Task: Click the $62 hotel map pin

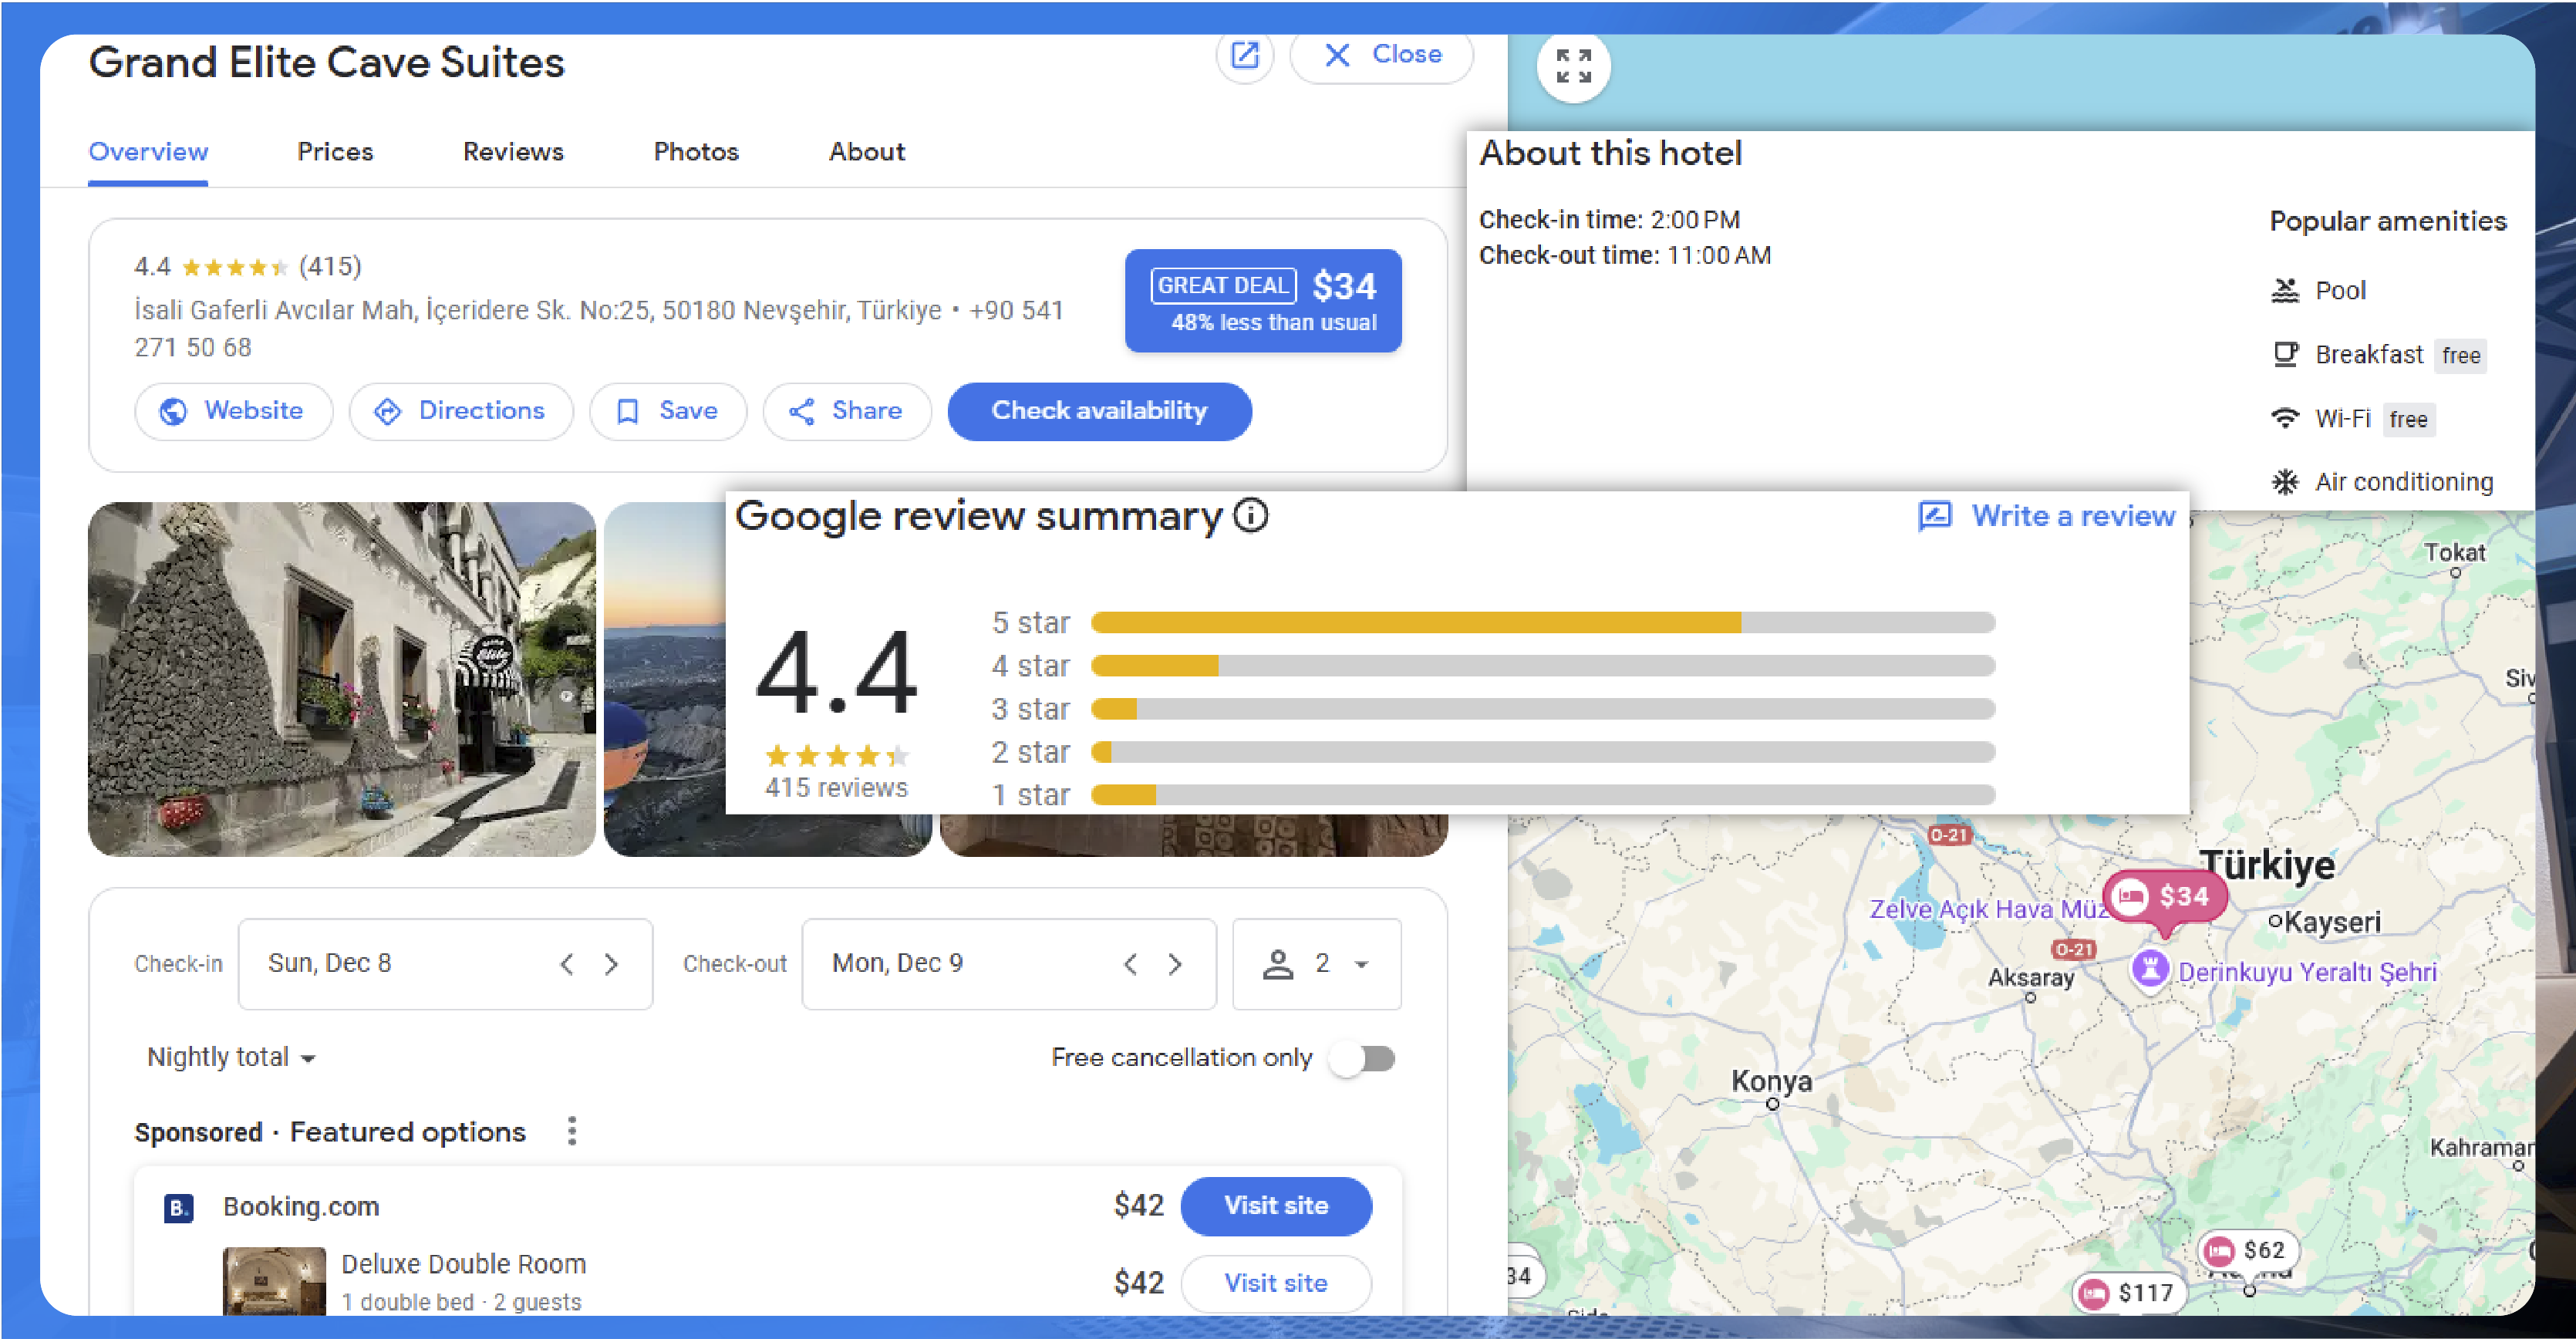Action: [x=2248, y=1251]
